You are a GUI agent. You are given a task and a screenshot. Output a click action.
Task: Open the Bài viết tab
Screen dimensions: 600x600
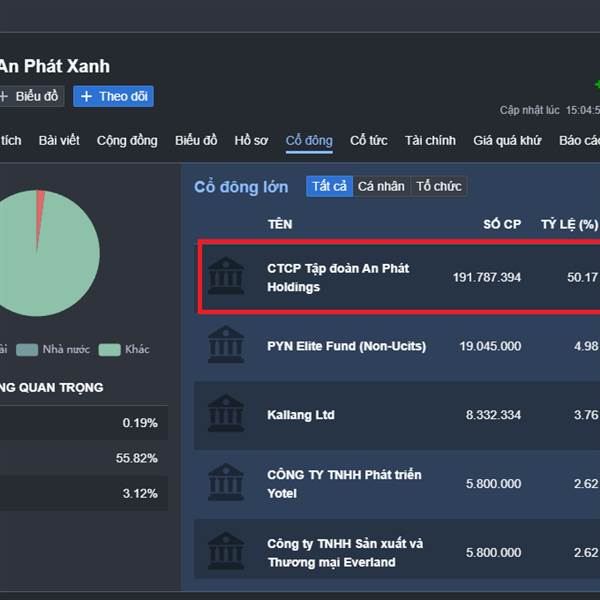coord(59,140)
